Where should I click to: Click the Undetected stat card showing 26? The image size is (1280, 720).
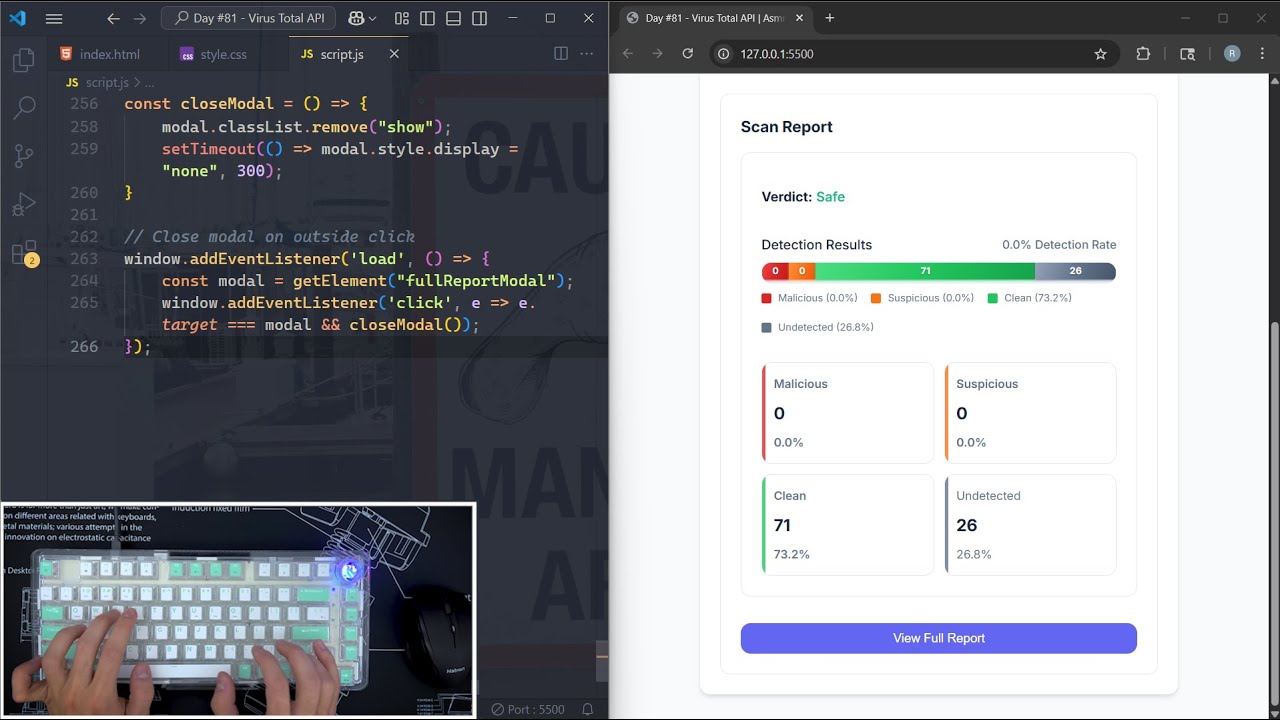point(1030,525)
